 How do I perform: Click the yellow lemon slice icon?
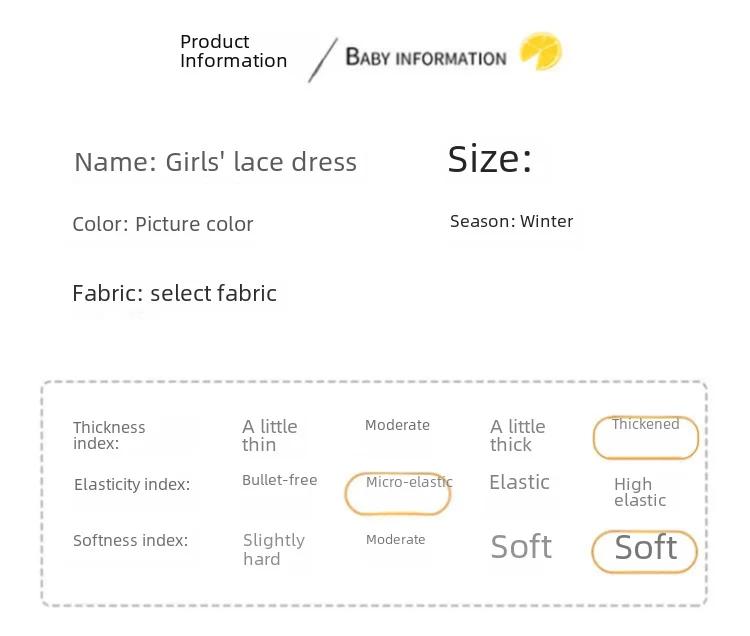541,51
